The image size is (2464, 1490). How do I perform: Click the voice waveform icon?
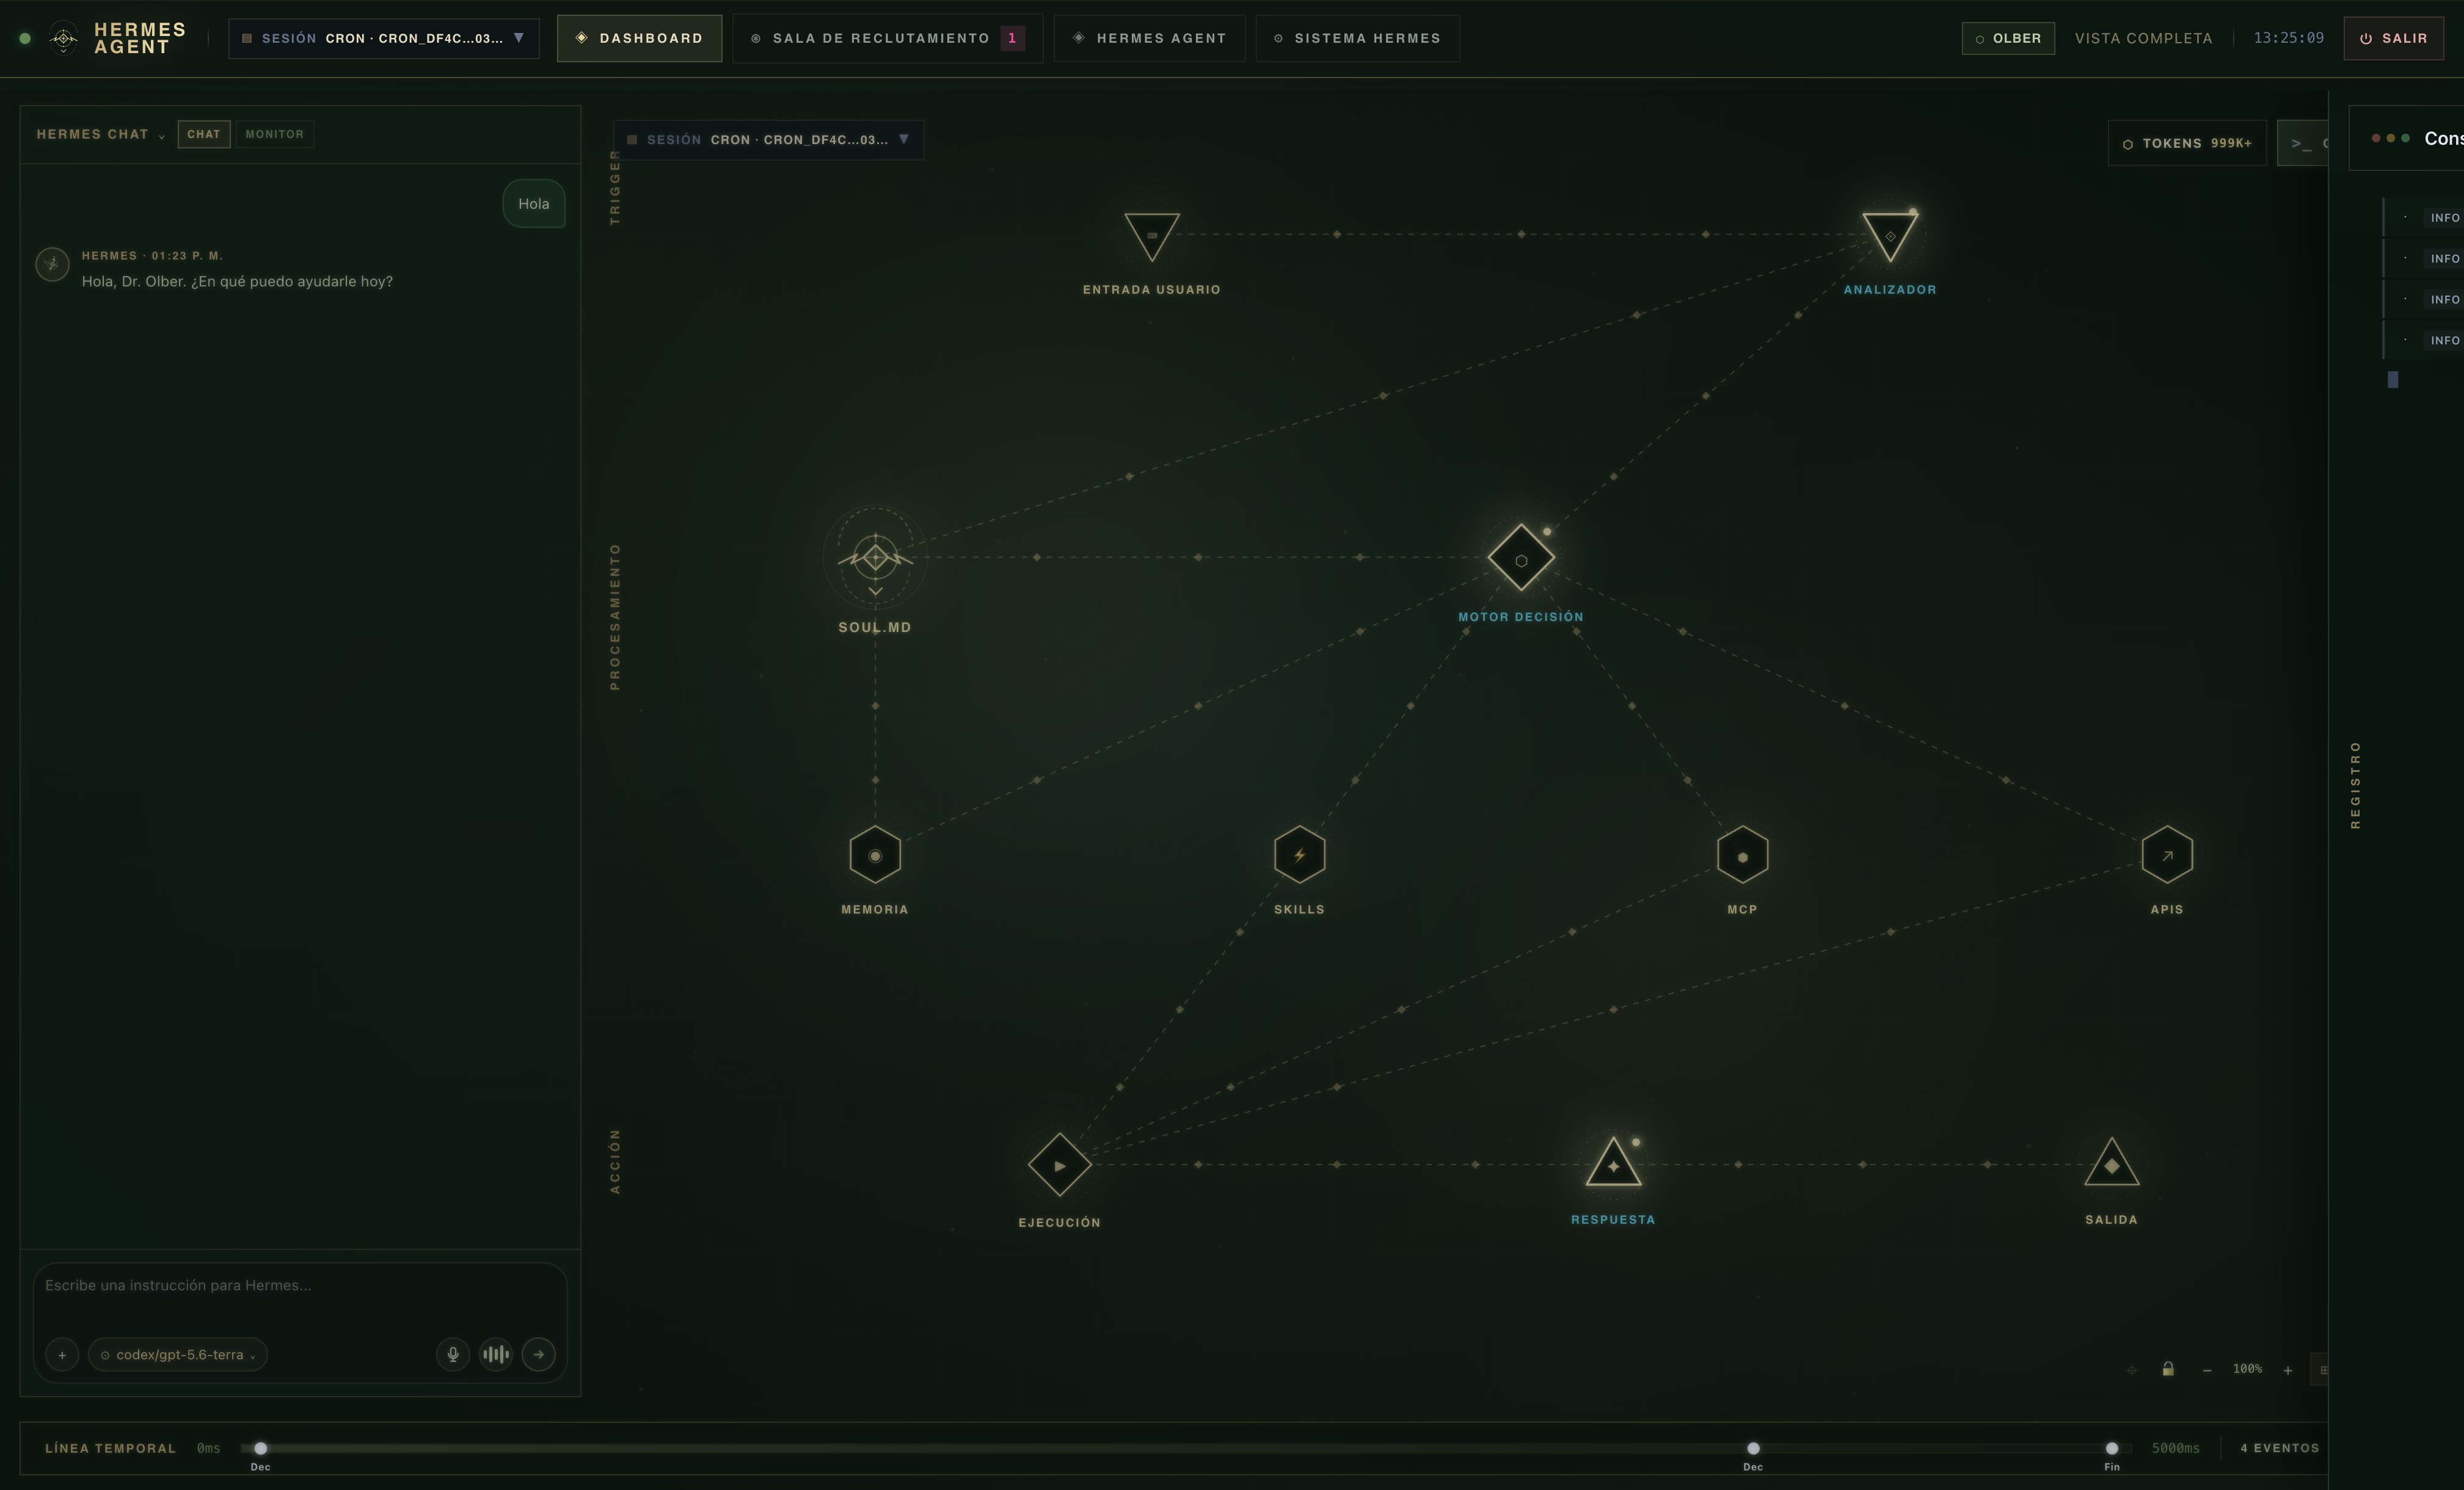(x=496, y=1354)
